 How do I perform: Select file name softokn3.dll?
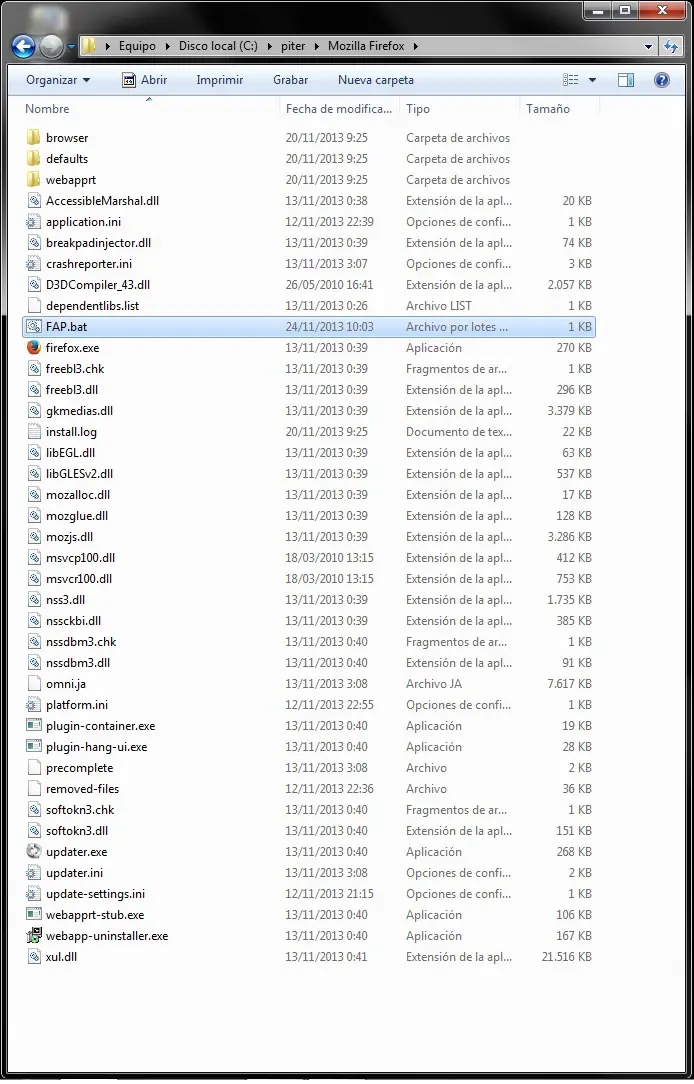[77, 831]
